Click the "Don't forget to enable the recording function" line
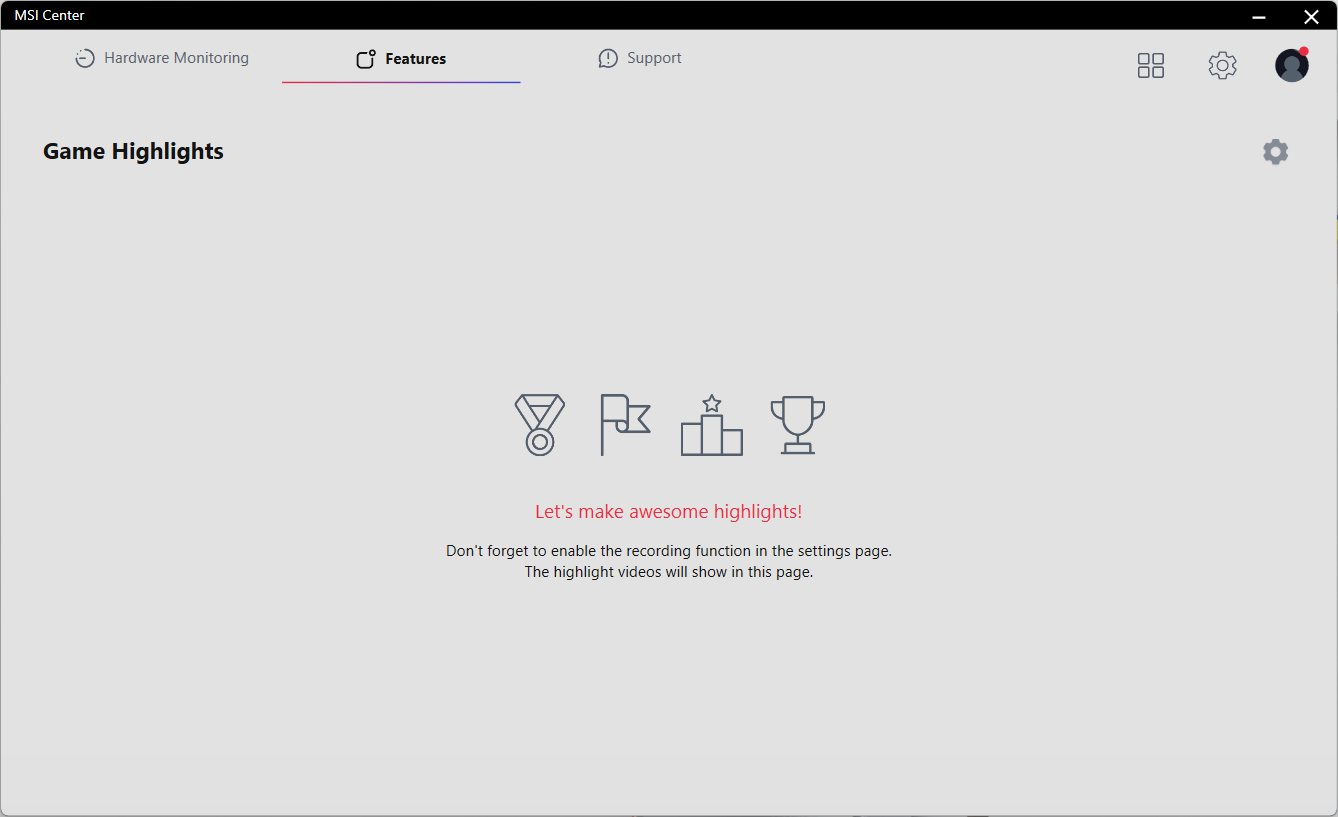 (669, 551)
